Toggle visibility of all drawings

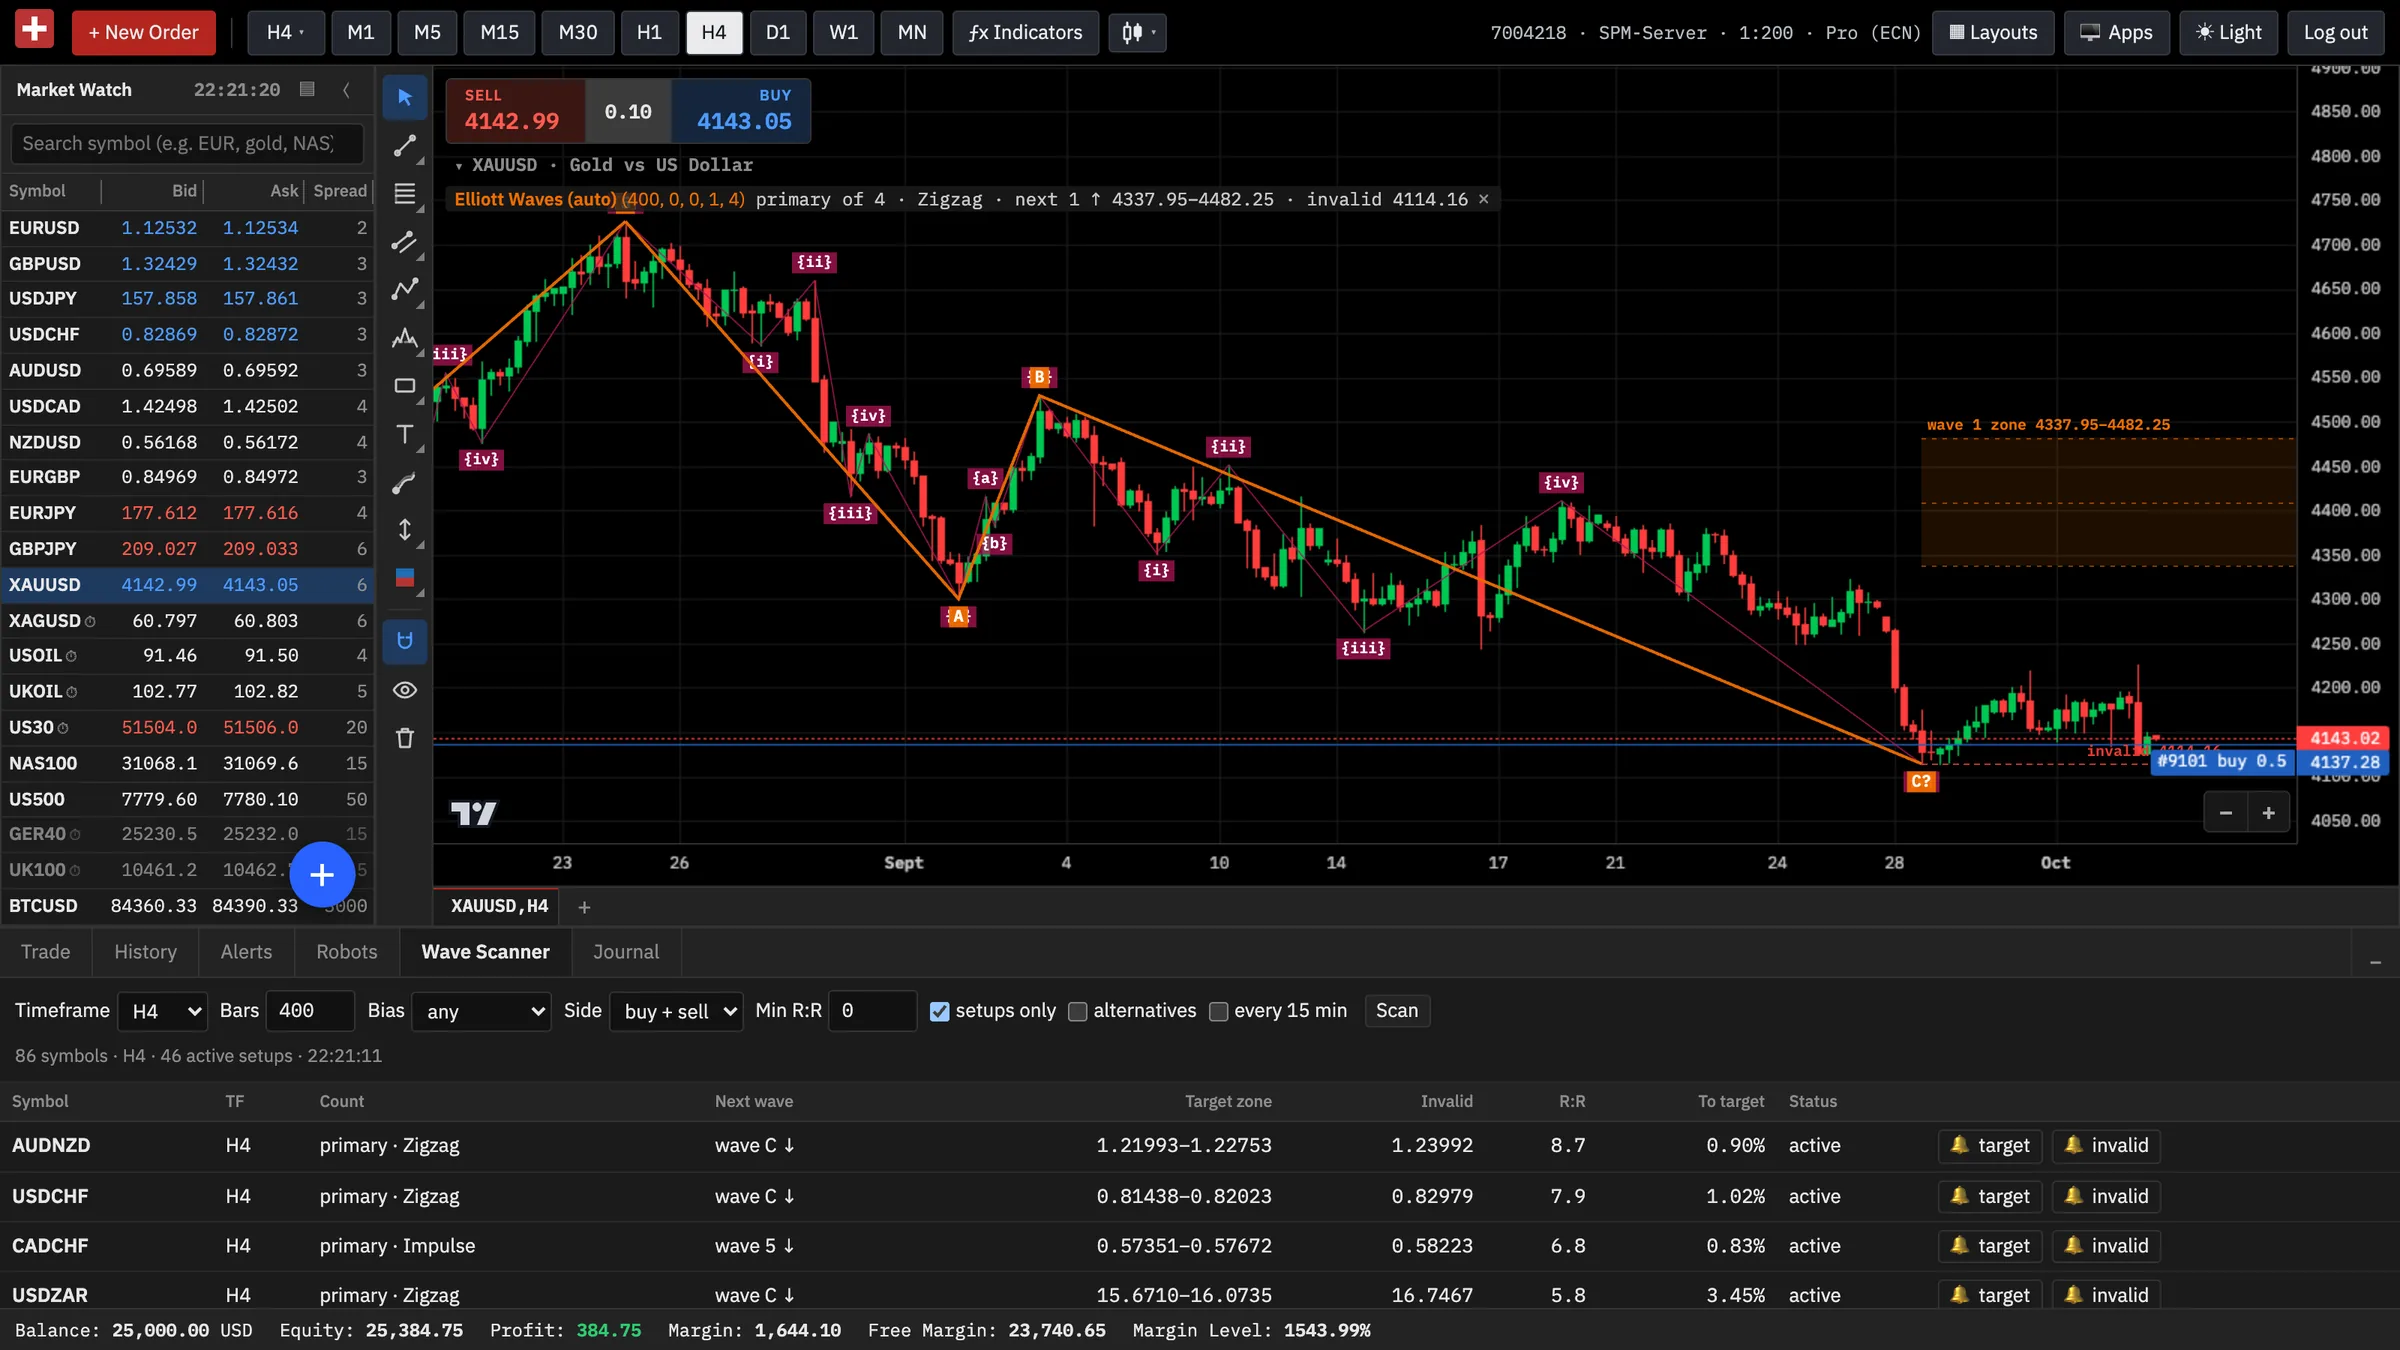coord(405,690)
